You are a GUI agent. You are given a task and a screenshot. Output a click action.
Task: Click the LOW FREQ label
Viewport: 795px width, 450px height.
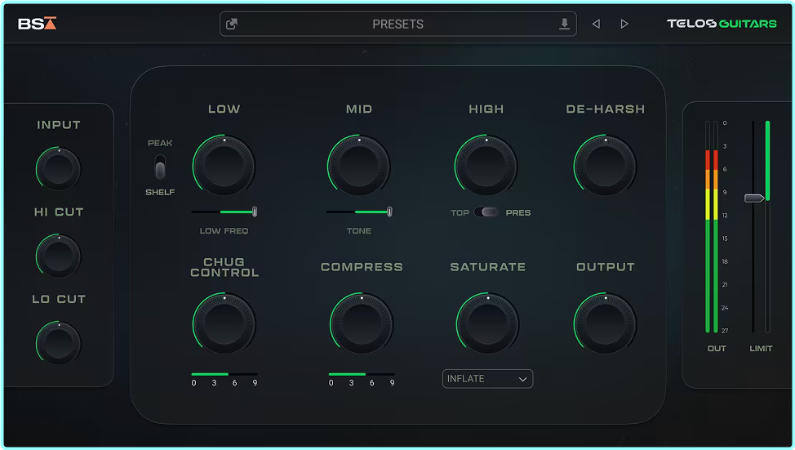224,231
